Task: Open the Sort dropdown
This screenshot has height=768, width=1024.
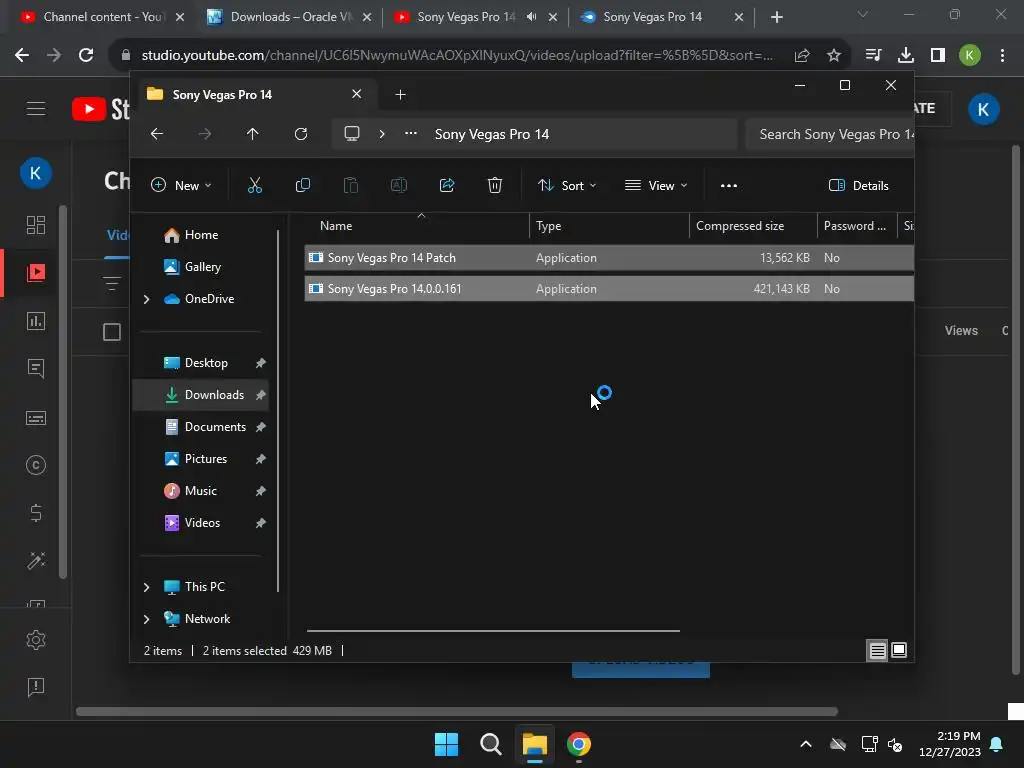Action: (x=567, y=185)
